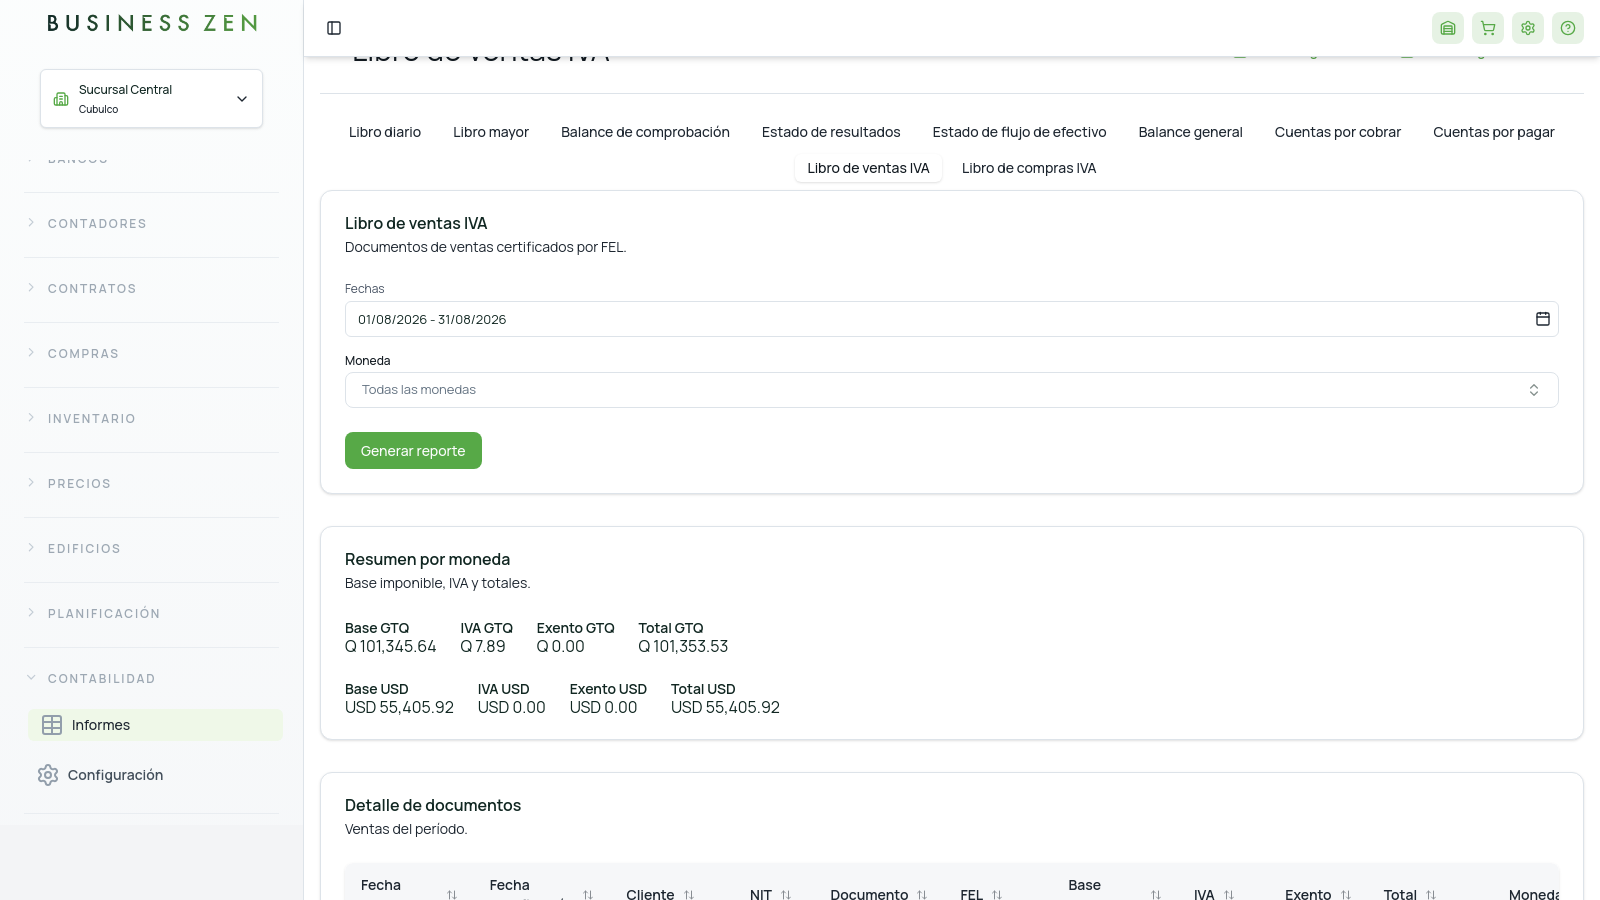Open the Moneda Todas las monedas dropdown

pos(951,390)
